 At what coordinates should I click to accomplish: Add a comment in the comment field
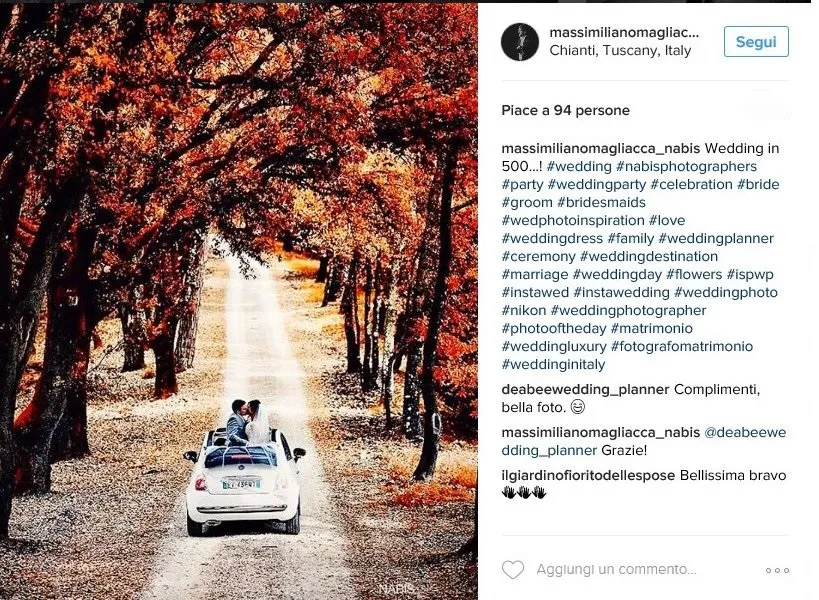click(616, 569)
